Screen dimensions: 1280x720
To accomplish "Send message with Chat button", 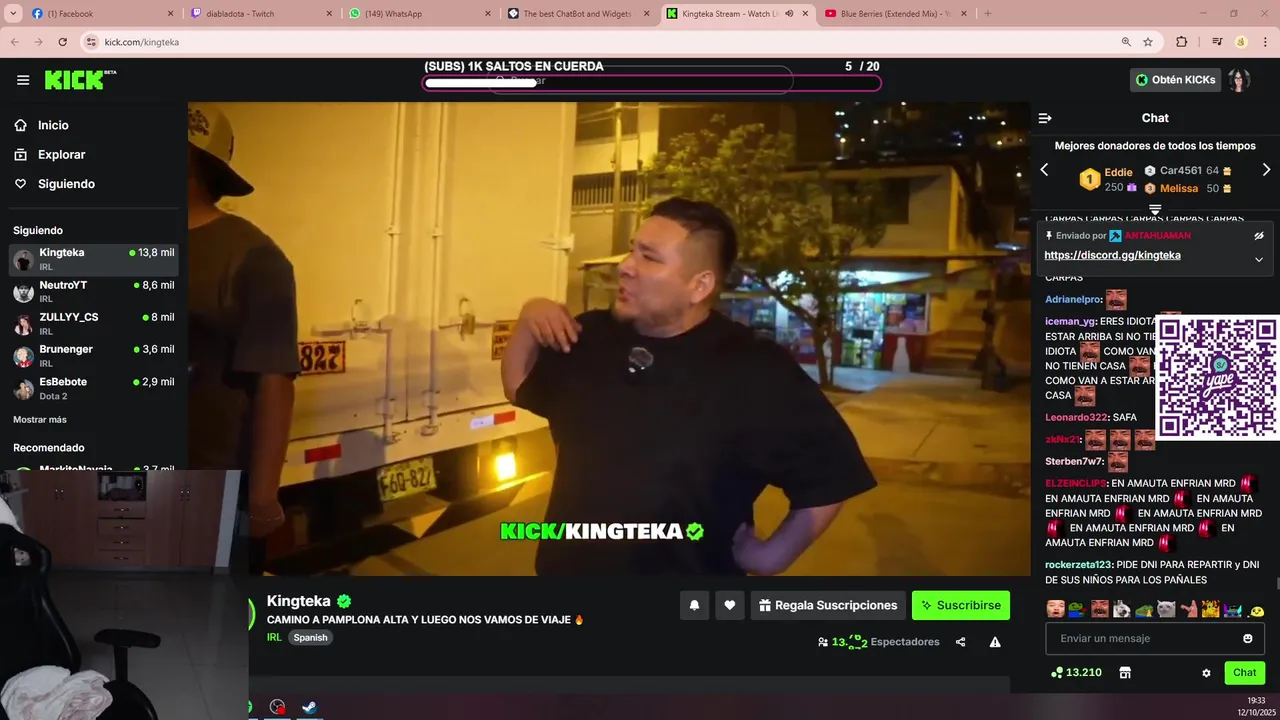I will coord(1244,673).
